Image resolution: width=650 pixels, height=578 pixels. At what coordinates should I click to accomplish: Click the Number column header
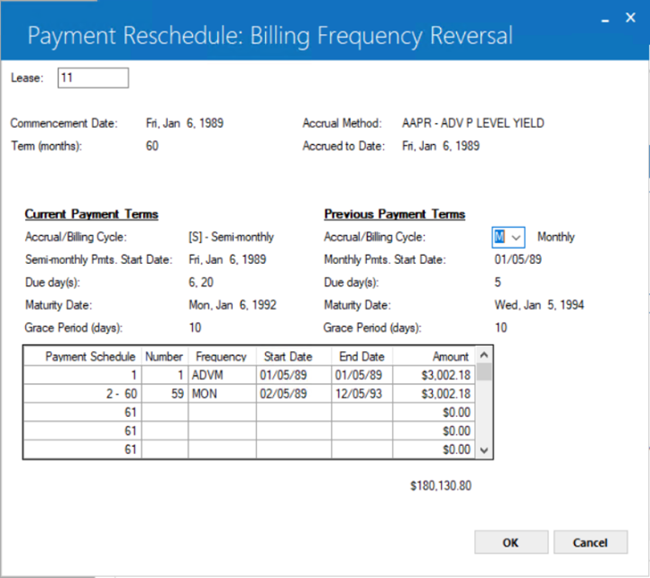coord(165,356)
